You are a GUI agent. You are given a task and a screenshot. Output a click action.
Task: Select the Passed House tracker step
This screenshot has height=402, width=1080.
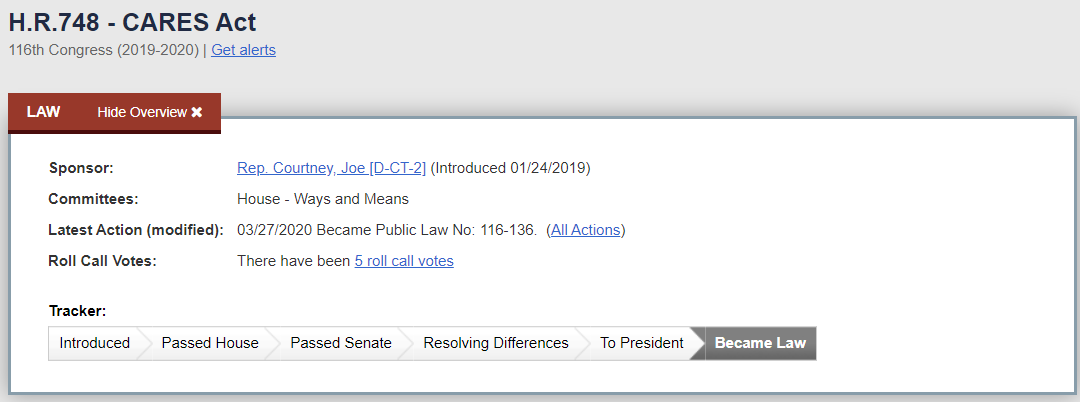click(x=210, y=343)
